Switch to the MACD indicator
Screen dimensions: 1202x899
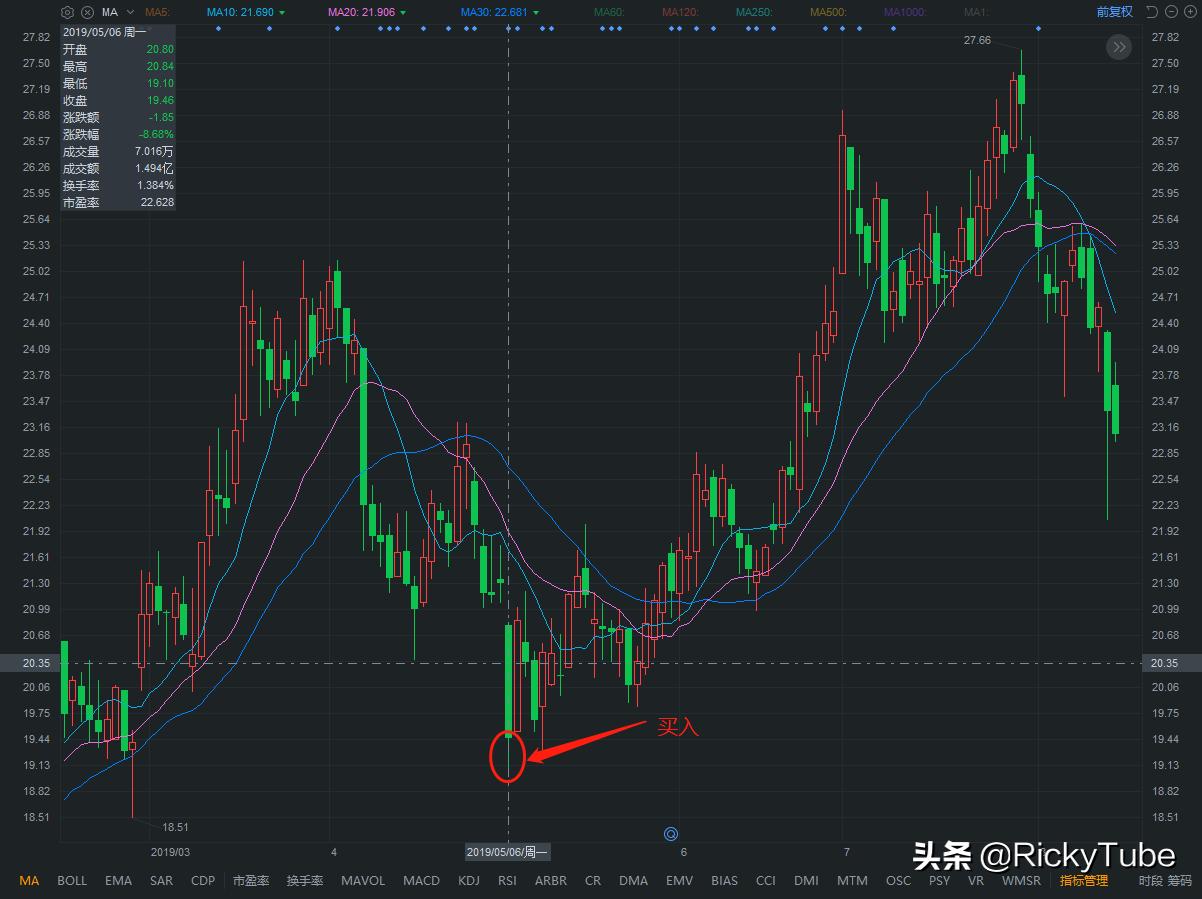coord(421,881)
